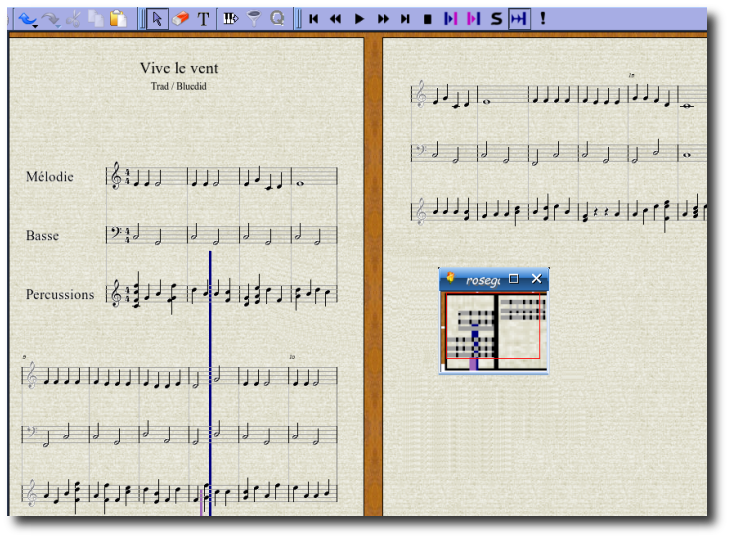
Task: Click the Rewind button
Action: [335, 19]
